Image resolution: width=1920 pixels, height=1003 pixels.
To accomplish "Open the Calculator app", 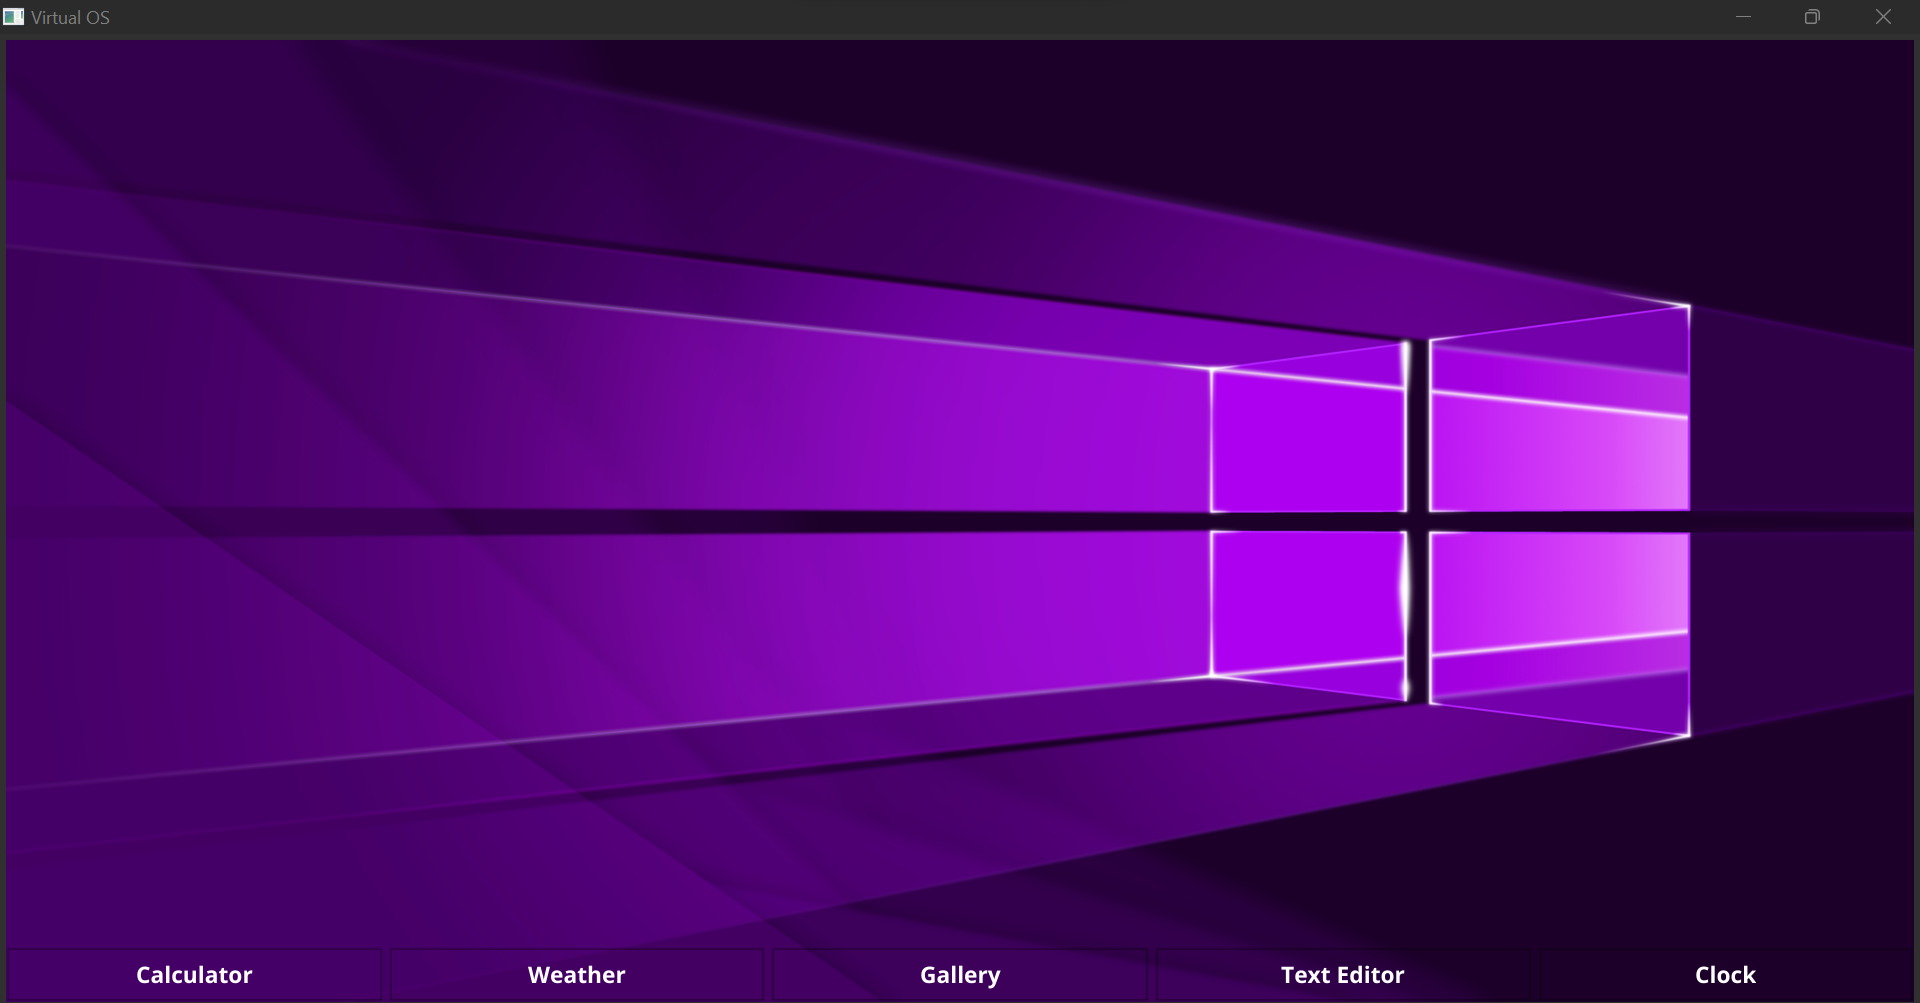I will pyautogui.click(x=194, y=975).
